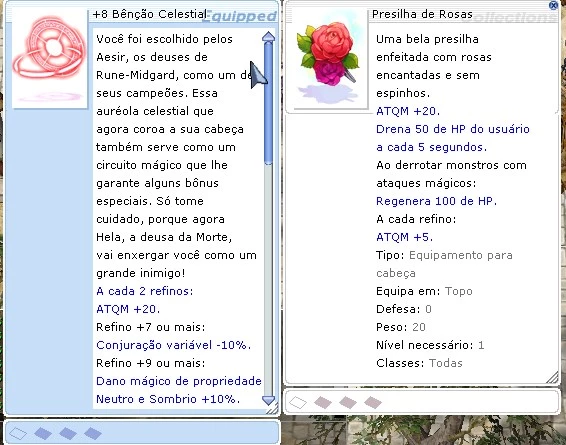The height and width of the screenshot is (445, 566).
Task: Select the first empty card slot under Presilha de Rosas
Action: [298, 402]
